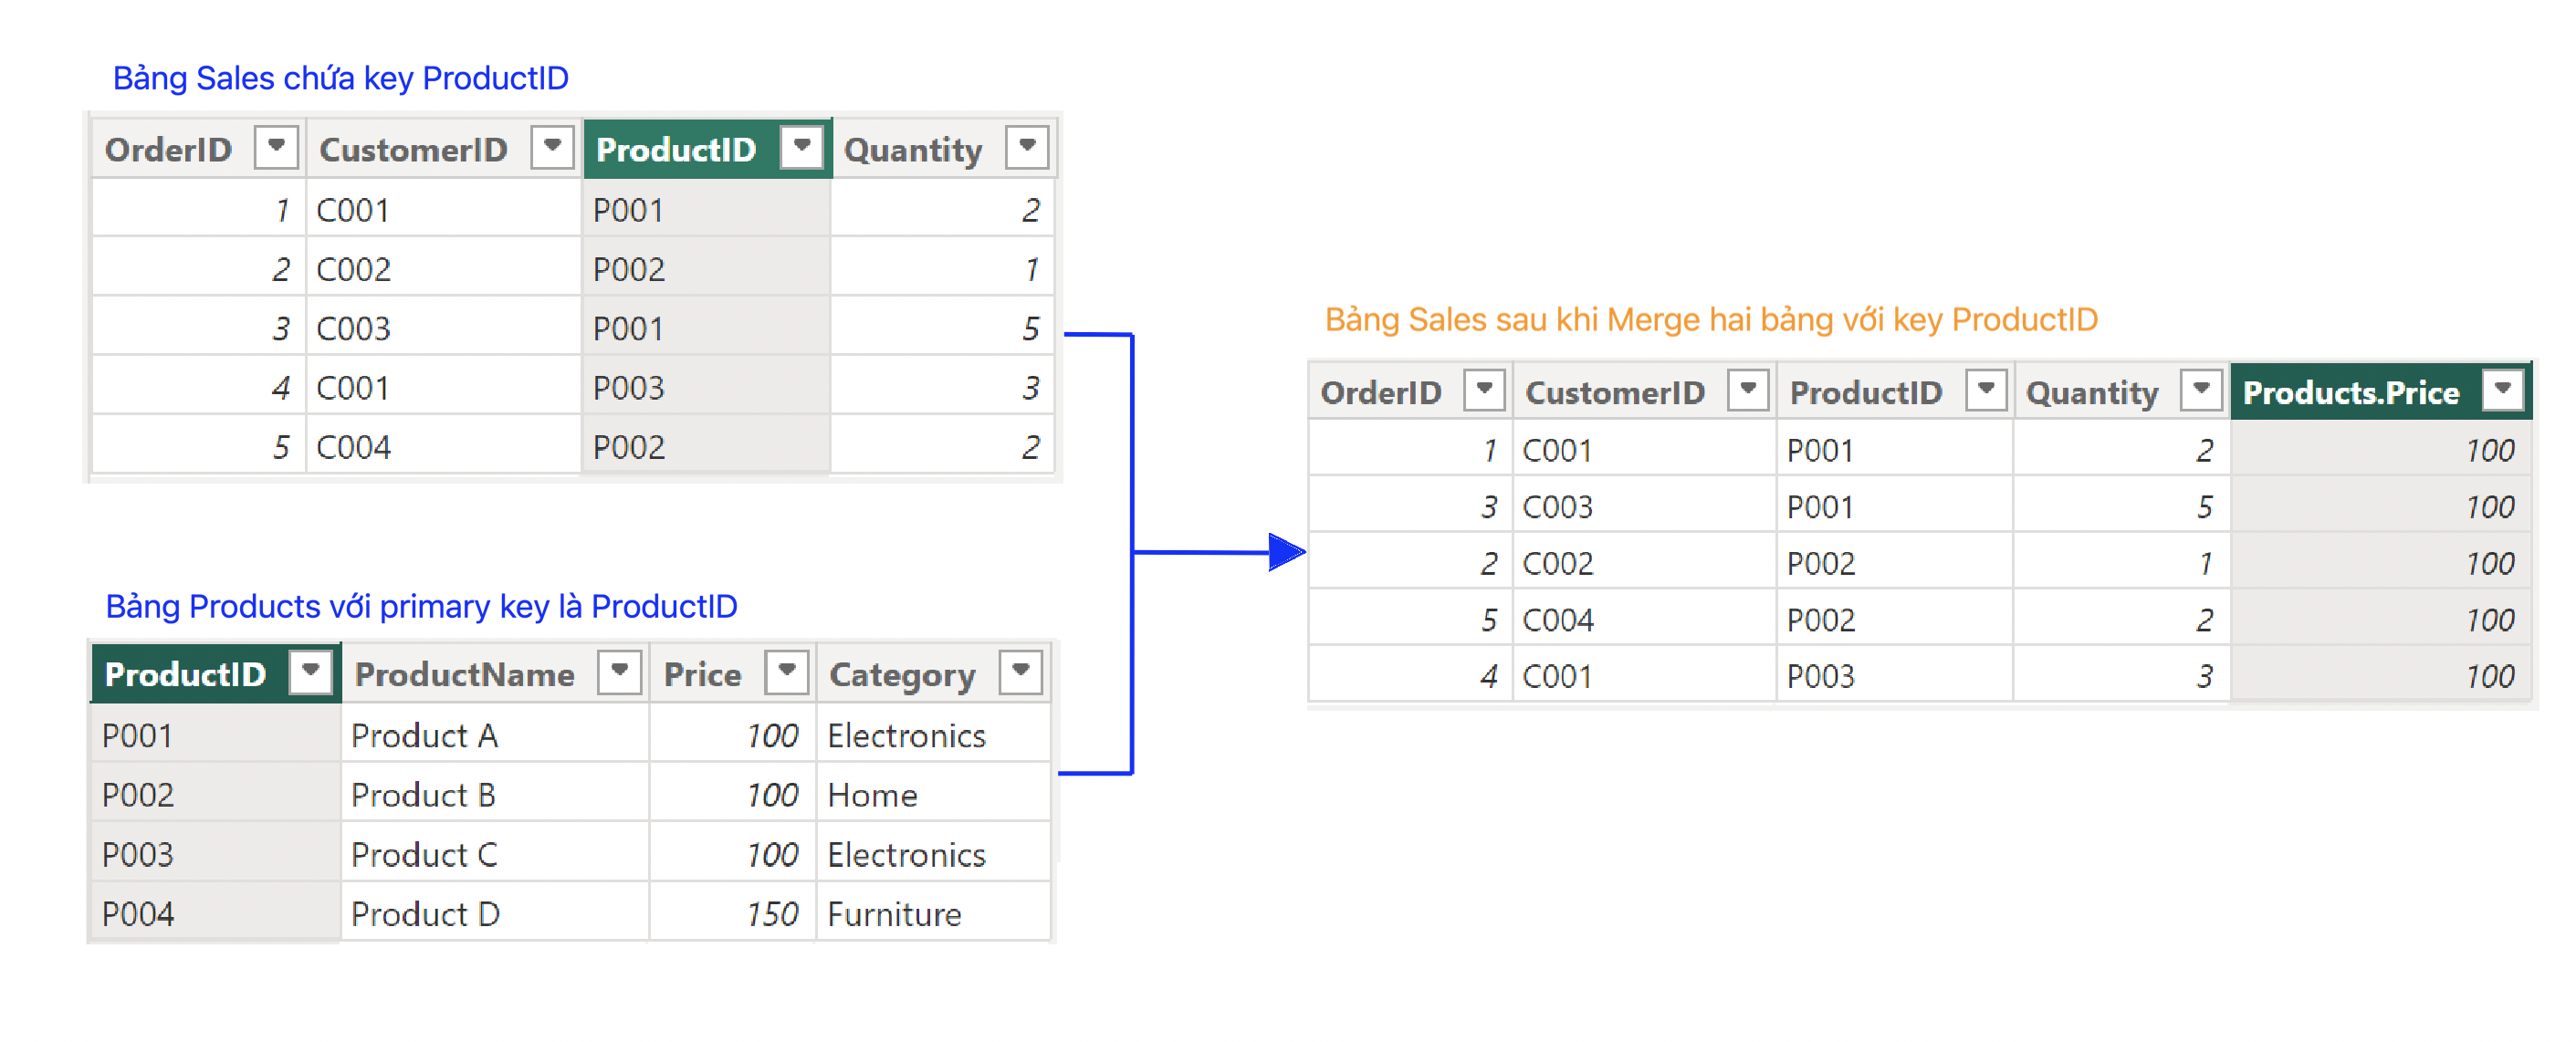This screenshot has height=1042, width=2576.
Task: Open Price filter dropdown in Products table
Action: pyautogui.click(x=786, y=671)
